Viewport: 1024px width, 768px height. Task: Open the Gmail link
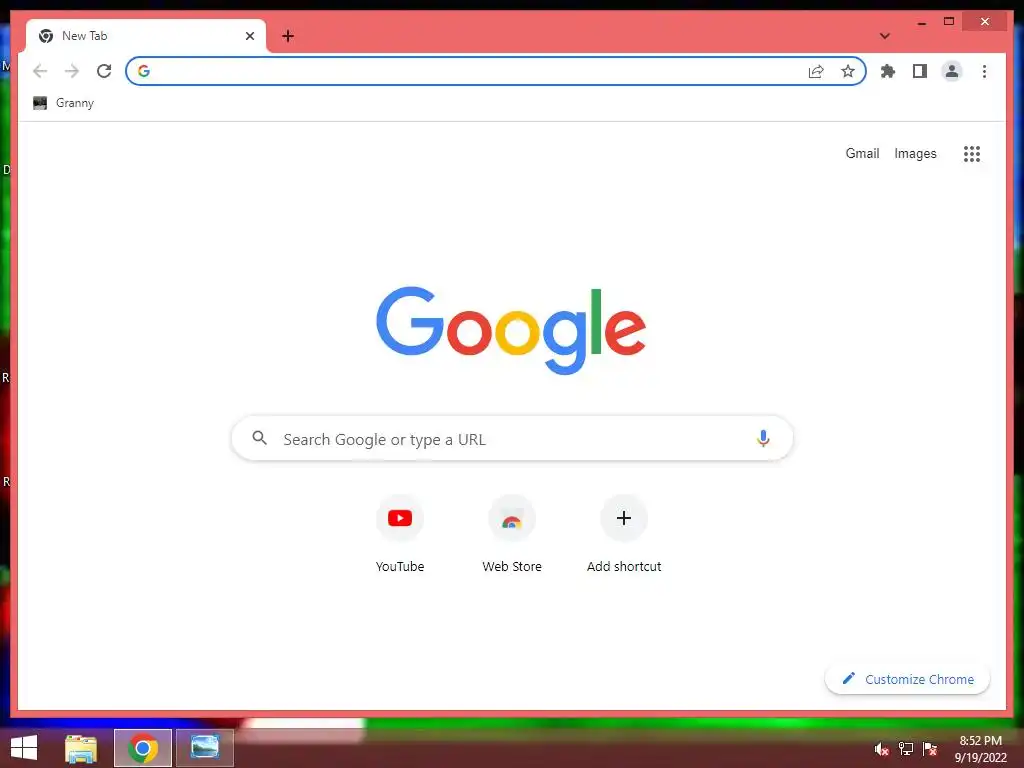point(862,153)
